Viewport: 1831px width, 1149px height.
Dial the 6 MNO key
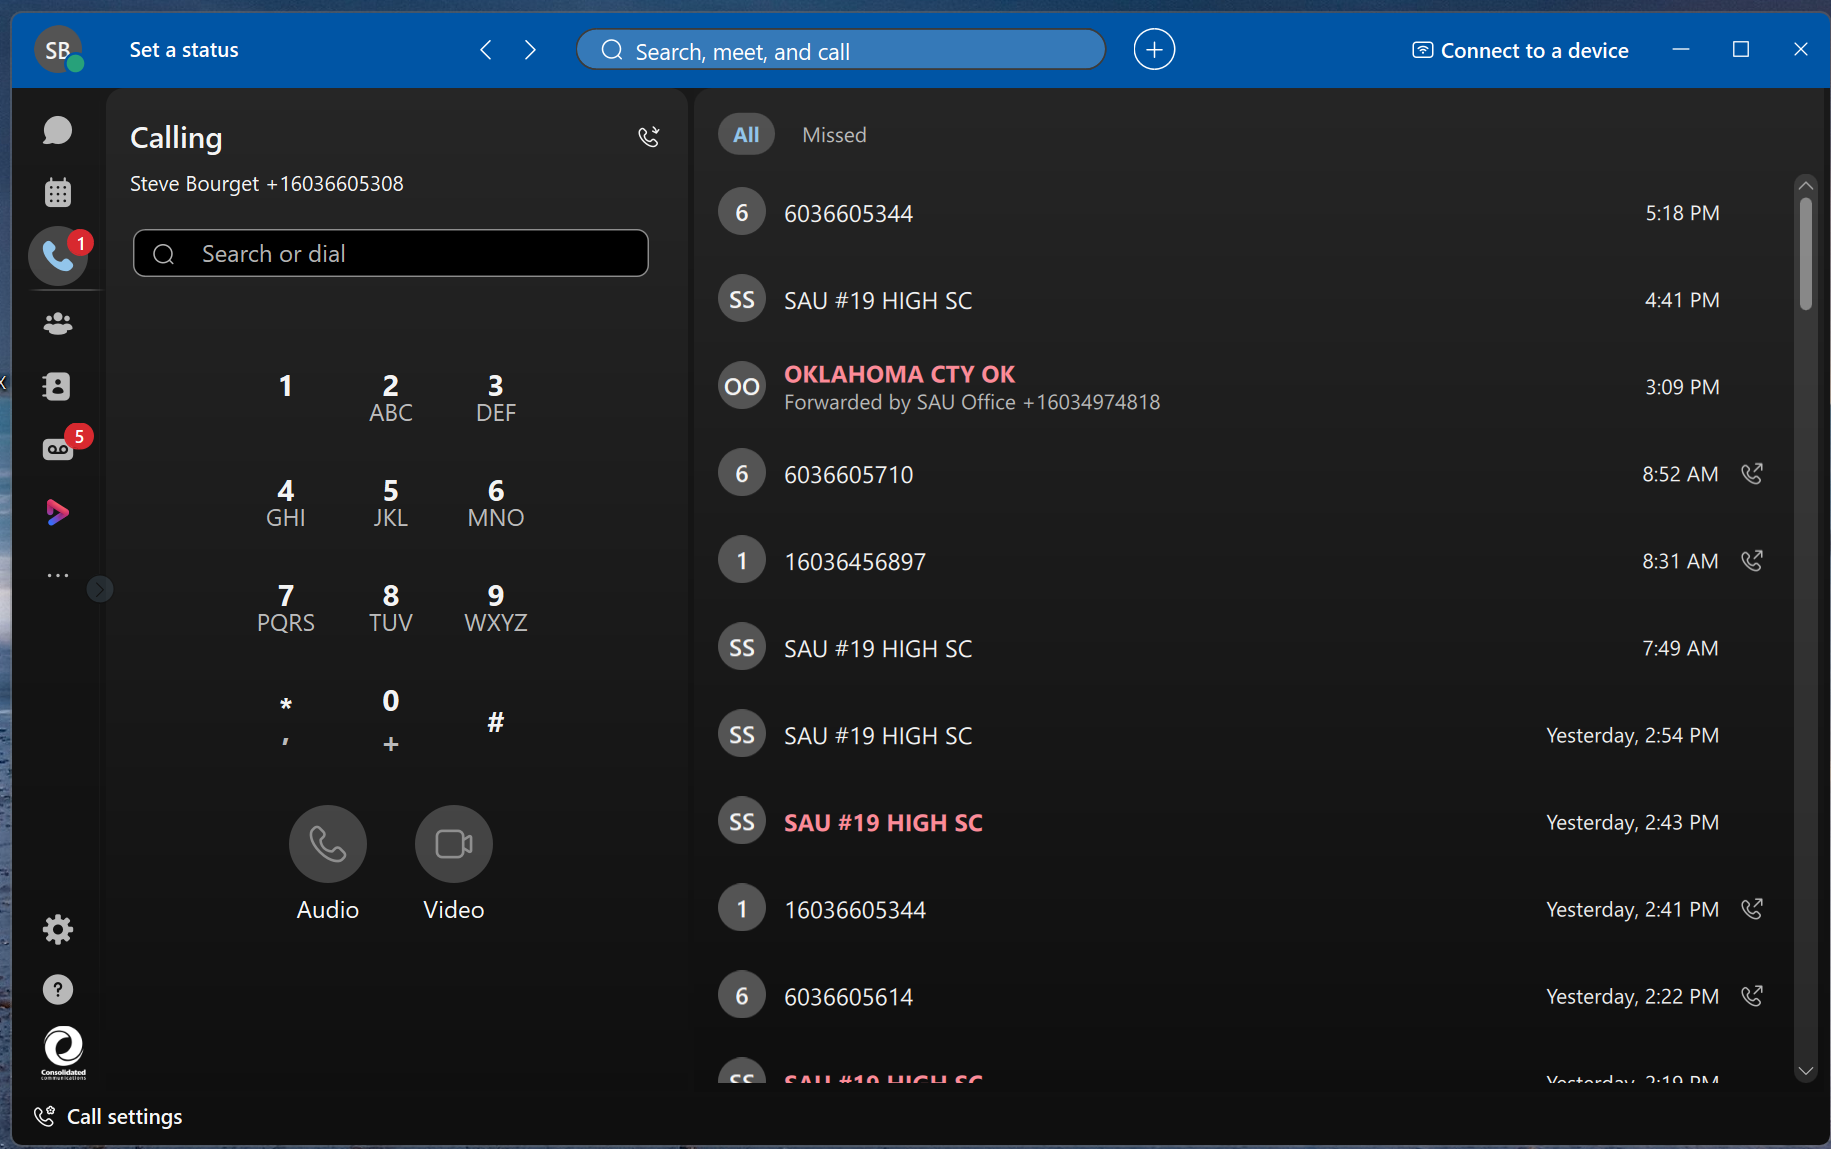point(496,503)
